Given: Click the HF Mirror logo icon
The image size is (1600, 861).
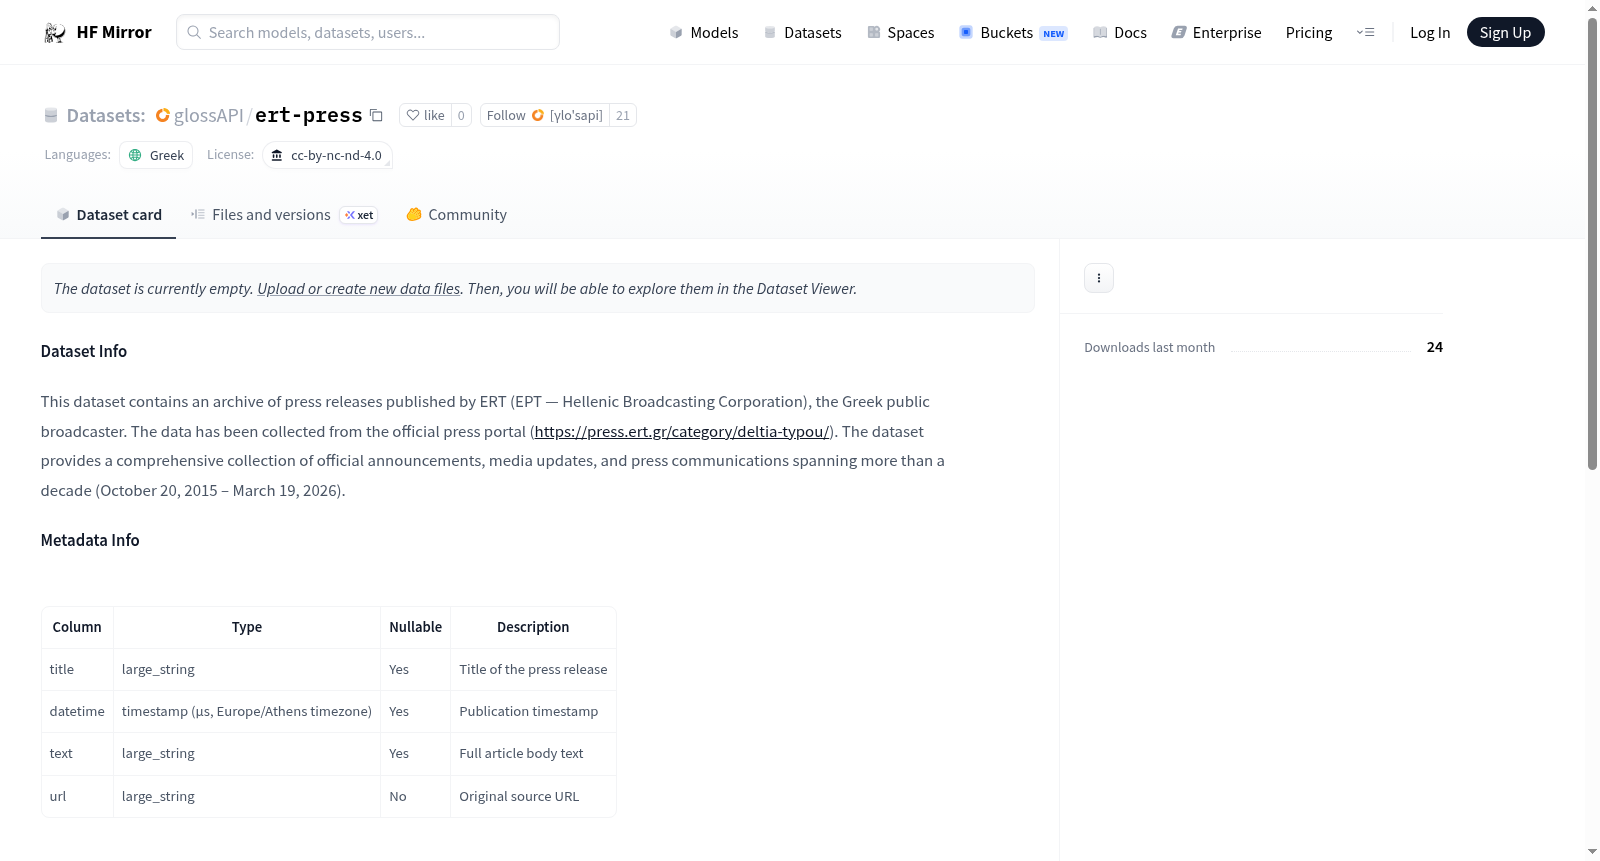Looking at the screenshot, I should point(55,33).
